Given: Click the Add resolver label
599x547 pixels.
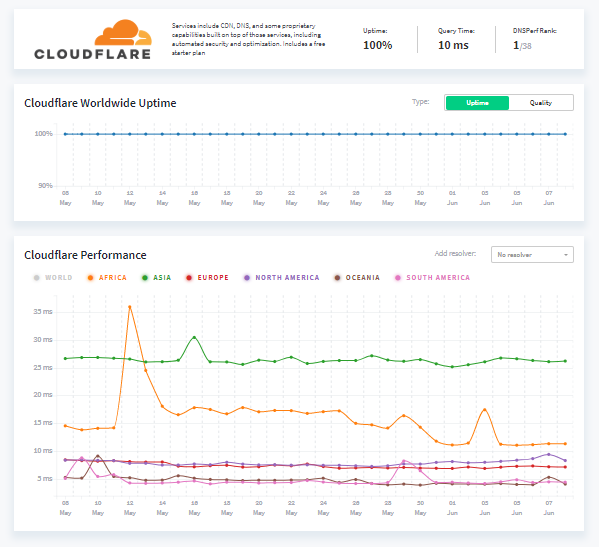Looking at the screenshot, I should (455, 253).
